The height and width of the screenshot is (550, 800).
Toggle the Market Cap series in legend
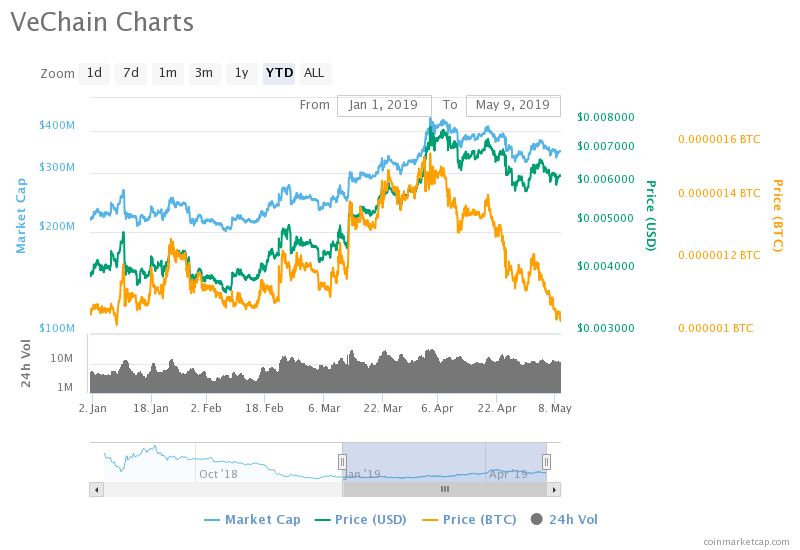[253, 520]
